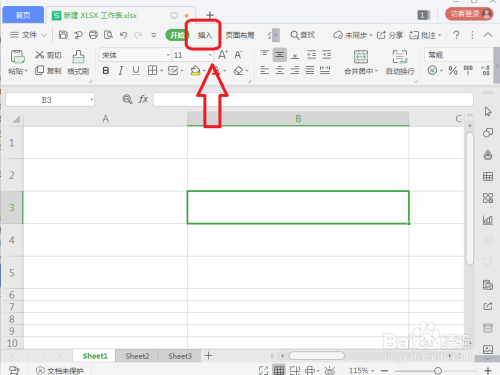Copy selection with the 复制 button
Image resolution: width=500 pixels, height=375 pixels.
click(48, 70)
